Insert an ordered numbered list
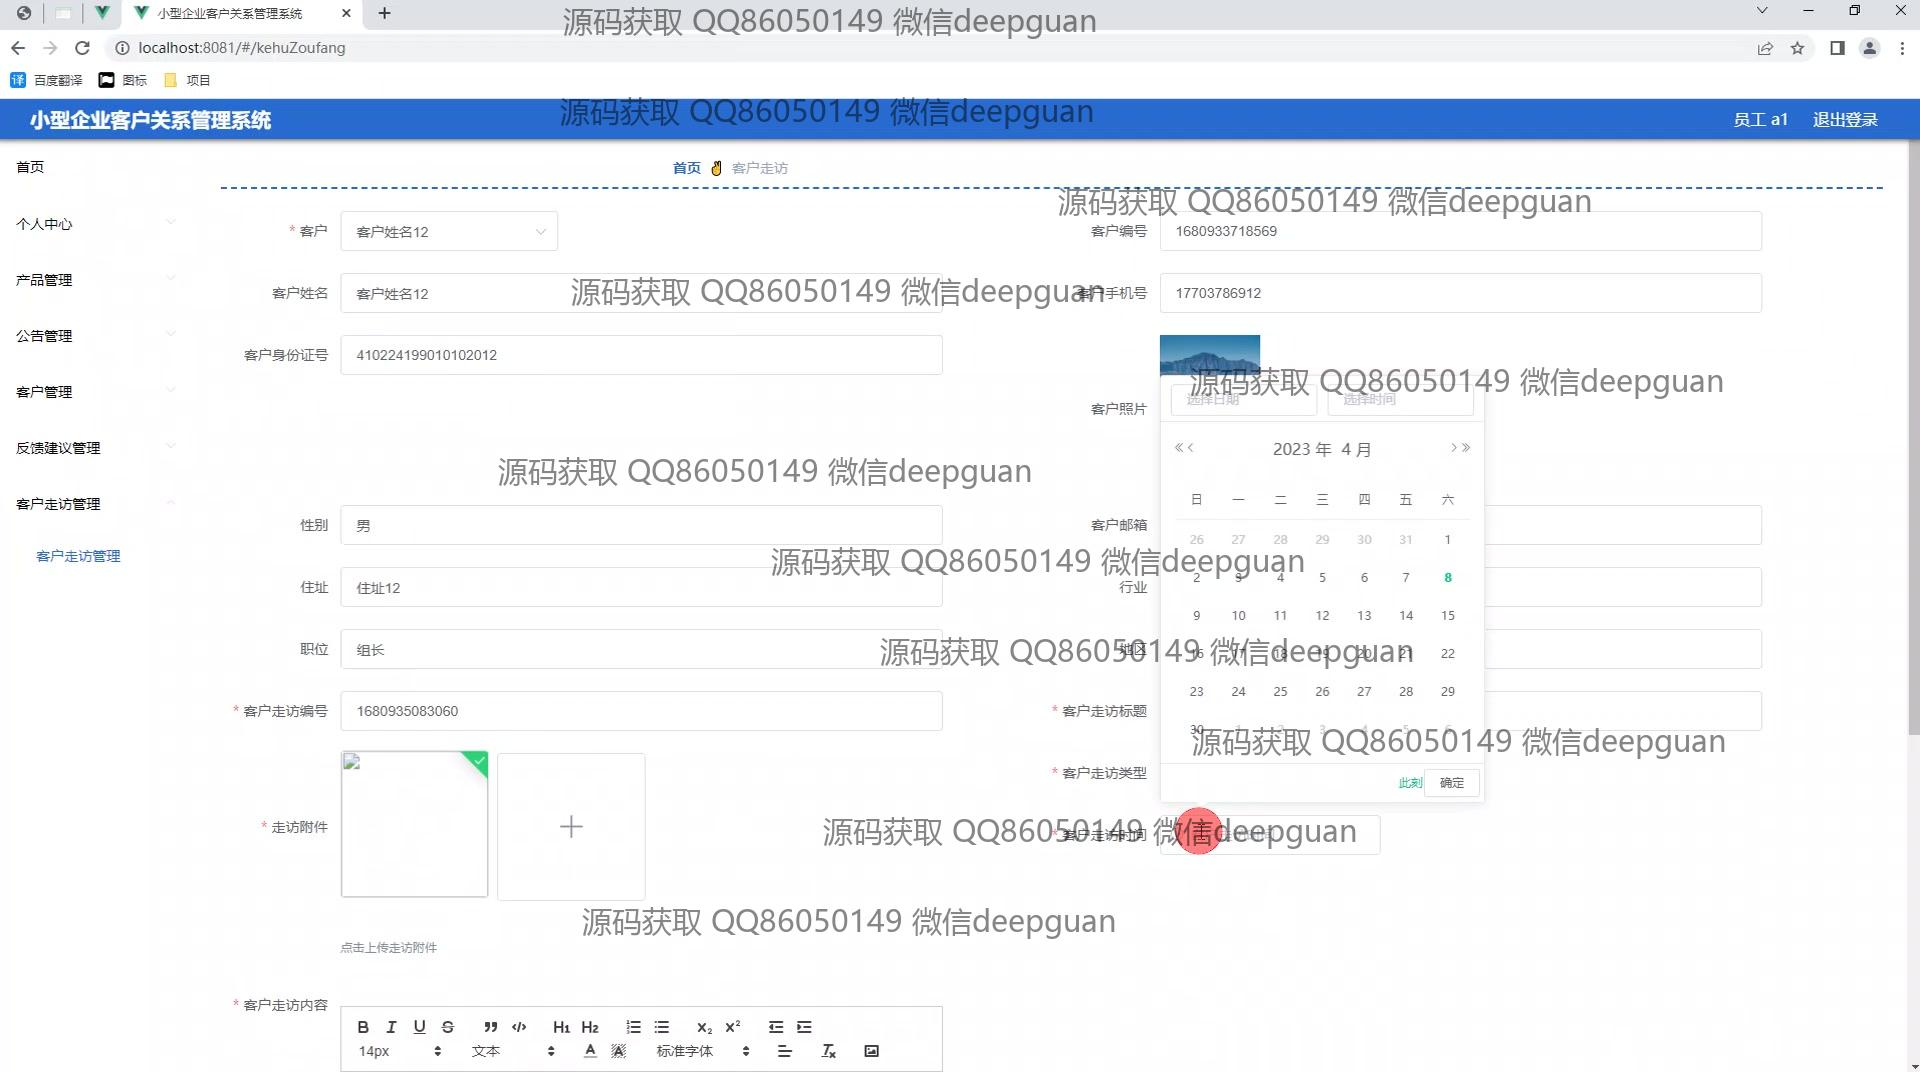 (x=633, y=1027)
